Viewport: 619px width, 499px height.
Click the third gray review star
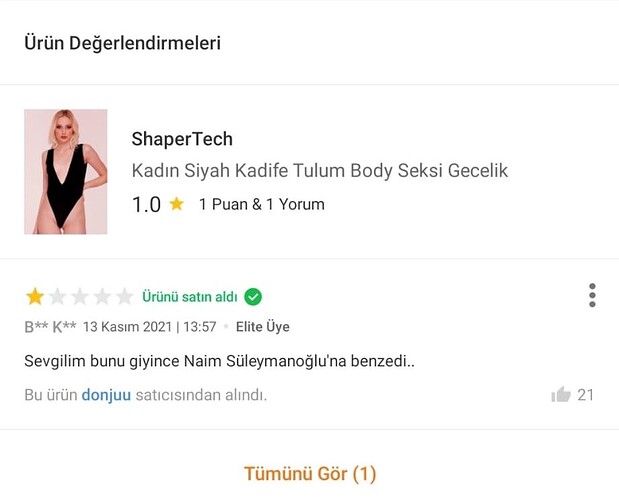(x=79, y=297)
